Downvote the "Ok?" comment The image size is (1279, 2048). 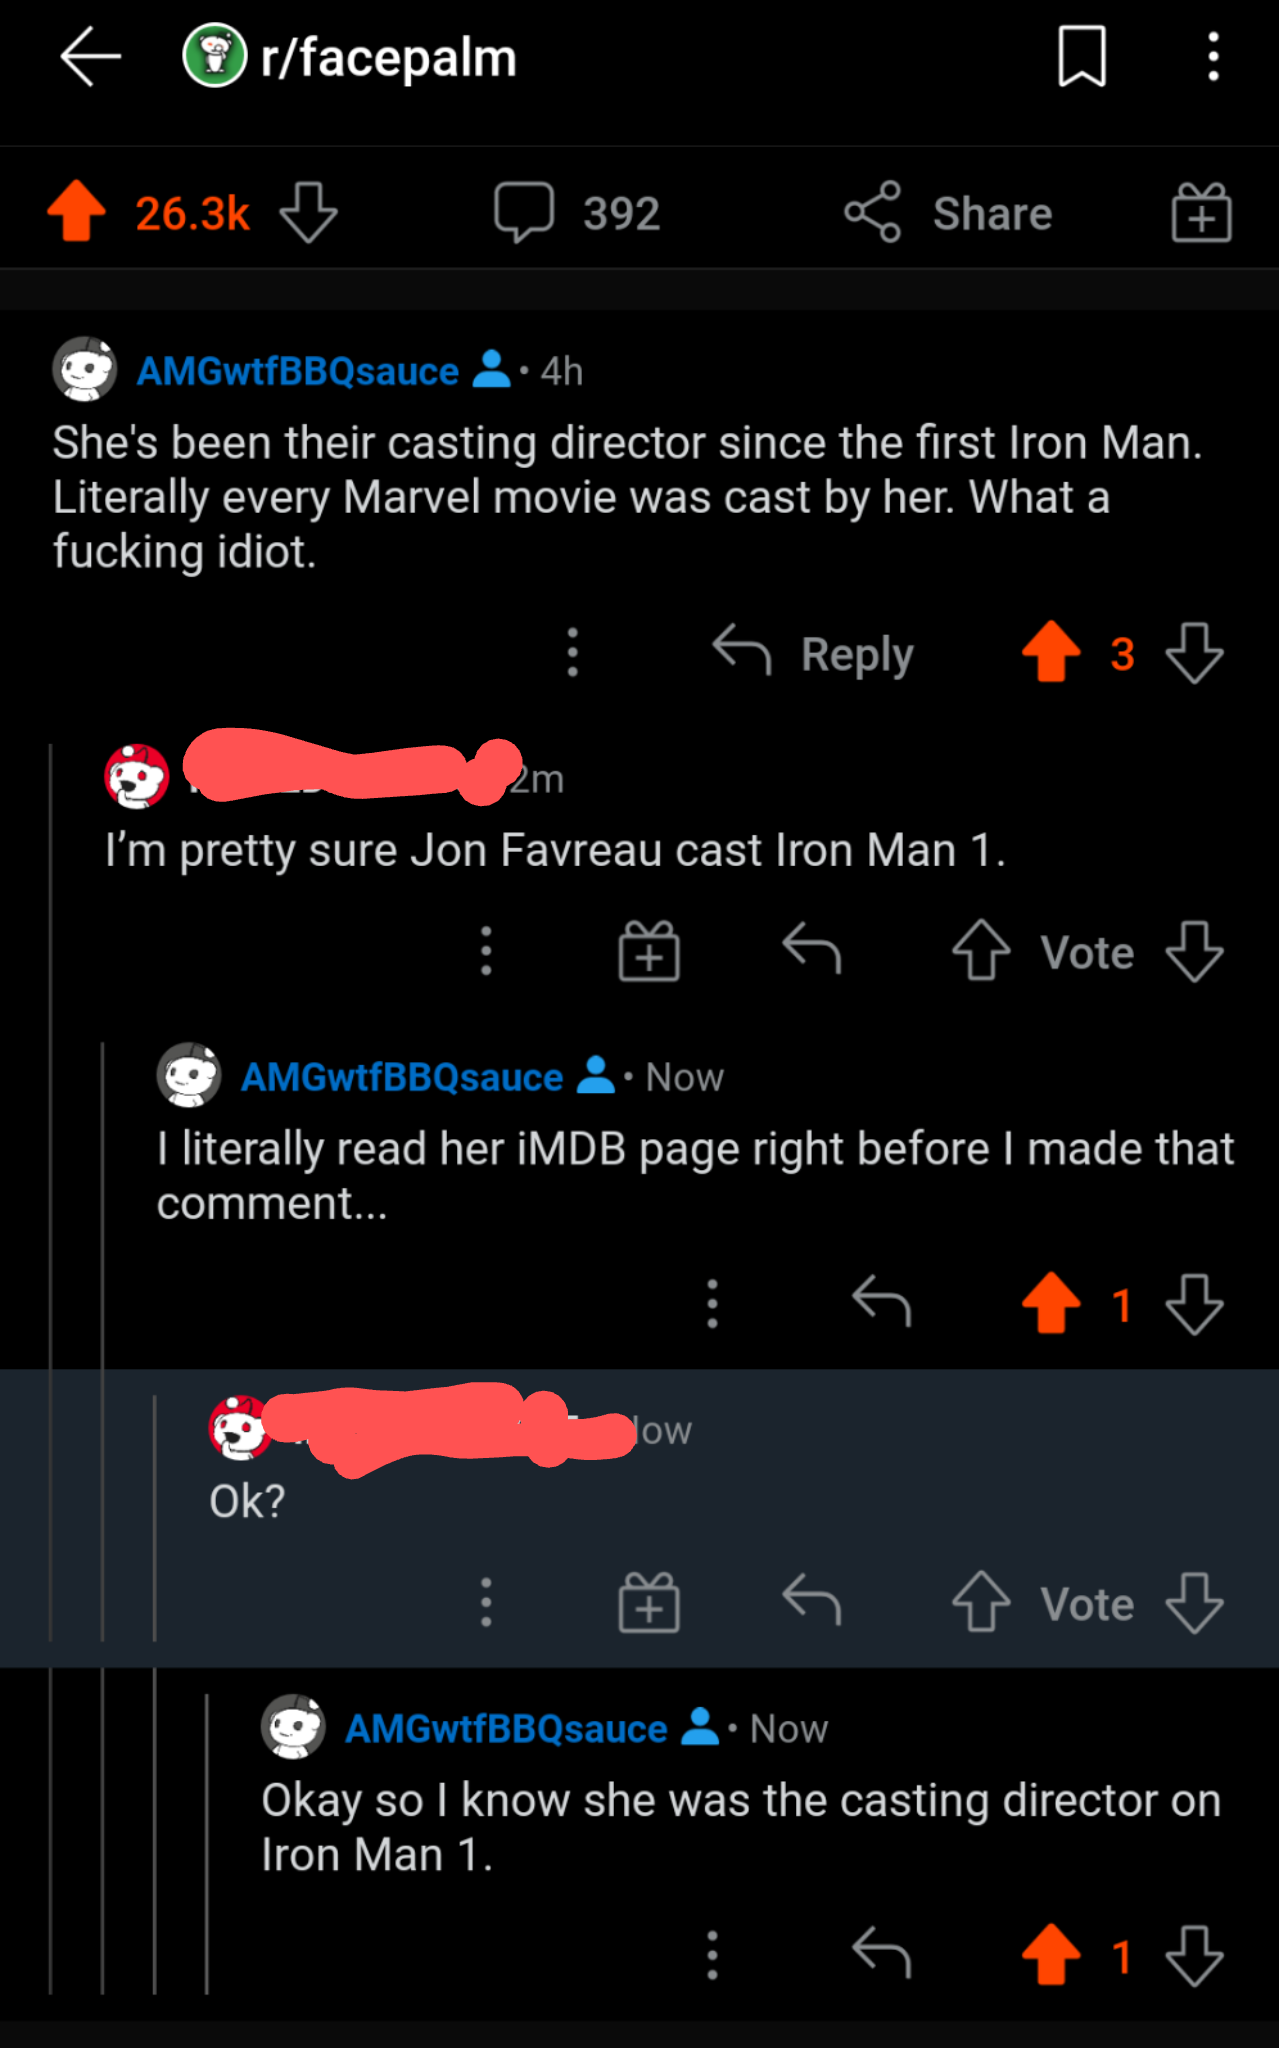[x=1194, y=1603]
